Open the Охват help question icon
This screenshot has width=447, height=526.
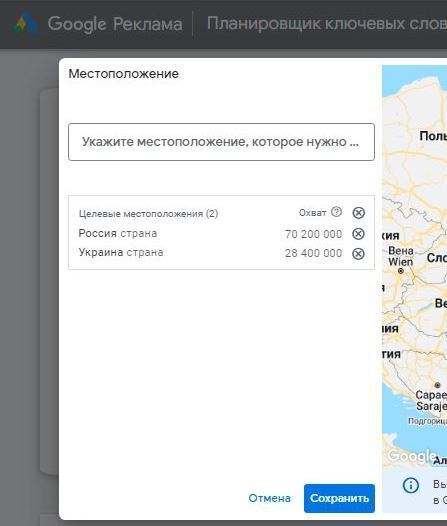tap(336, 212)
